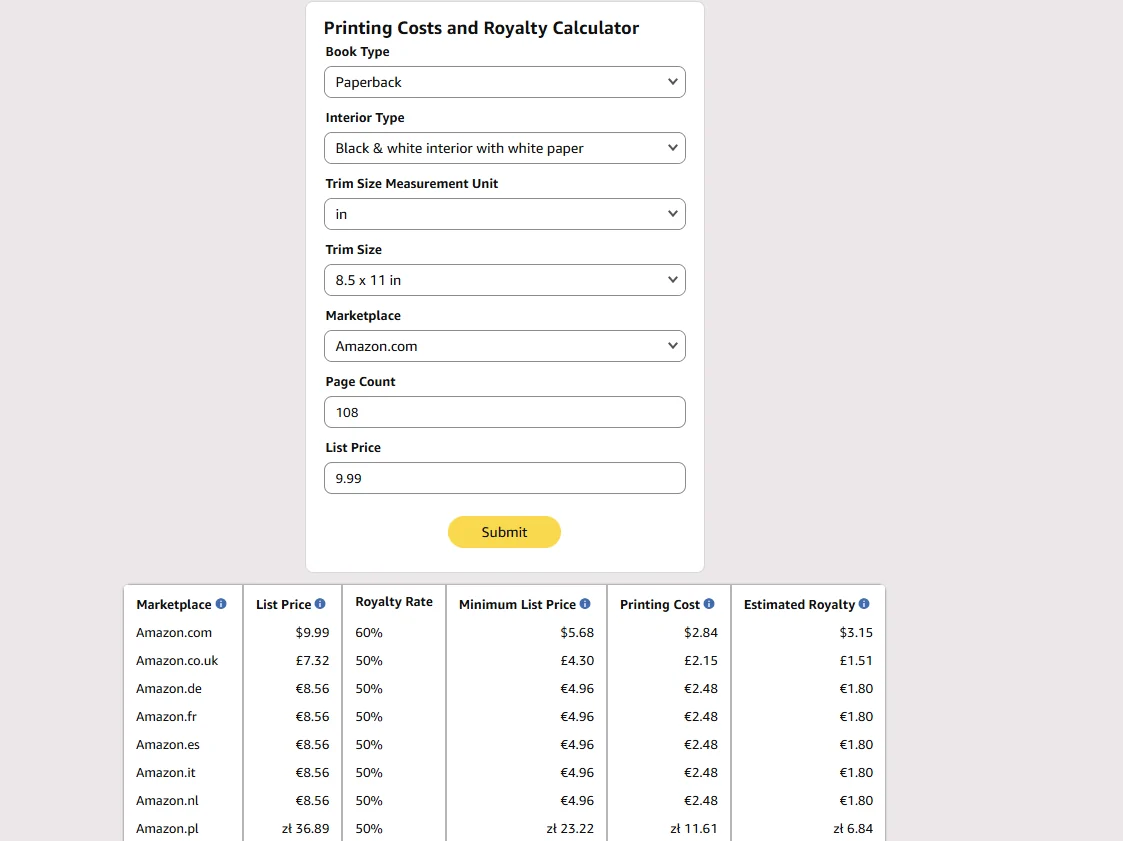This screenshot has width=1123, height=841.
Task: Click the zł 11.61 printing cost value
Action: 693,828
